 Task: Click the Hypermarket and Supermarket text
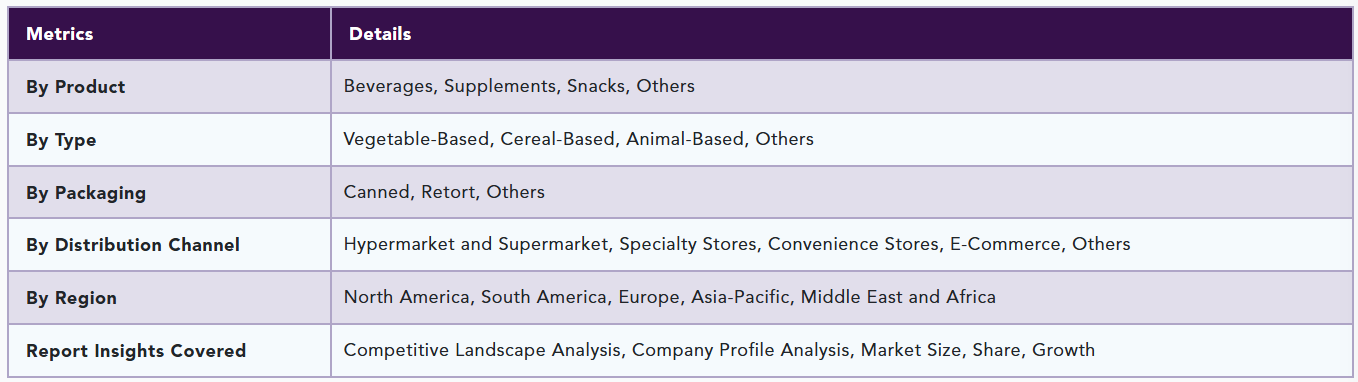point(476,244)
